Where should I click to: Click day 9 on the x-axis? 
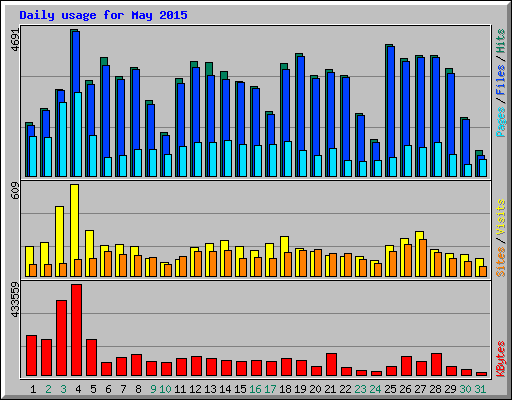click(x=153, y=389)
